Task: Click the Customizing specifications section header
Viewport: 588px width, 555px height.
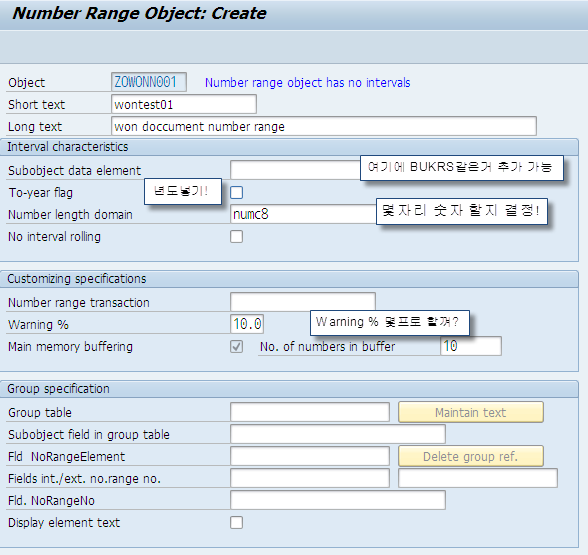Action: coord(289,279)
